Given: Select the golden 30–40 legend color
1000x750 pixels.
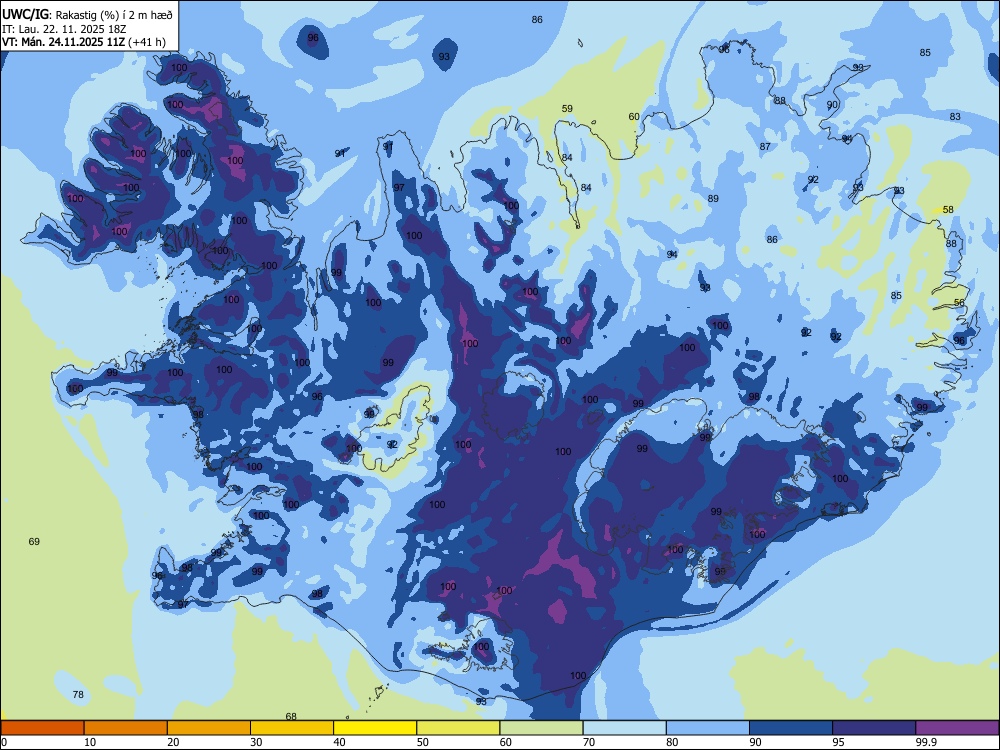Looking at the screenshot, I should [292, 728].
